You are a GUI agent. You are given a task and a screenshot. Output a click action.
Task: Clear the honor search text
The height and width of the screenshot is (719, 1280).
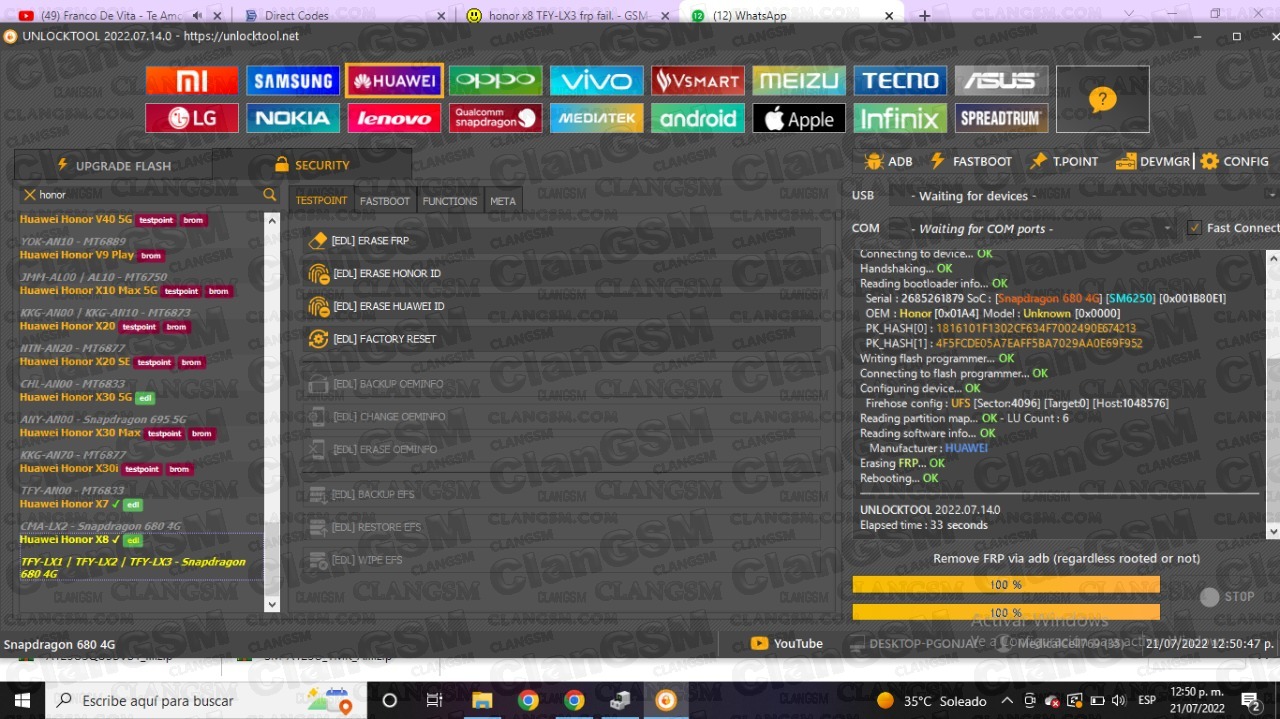click(x=29, y=195)
